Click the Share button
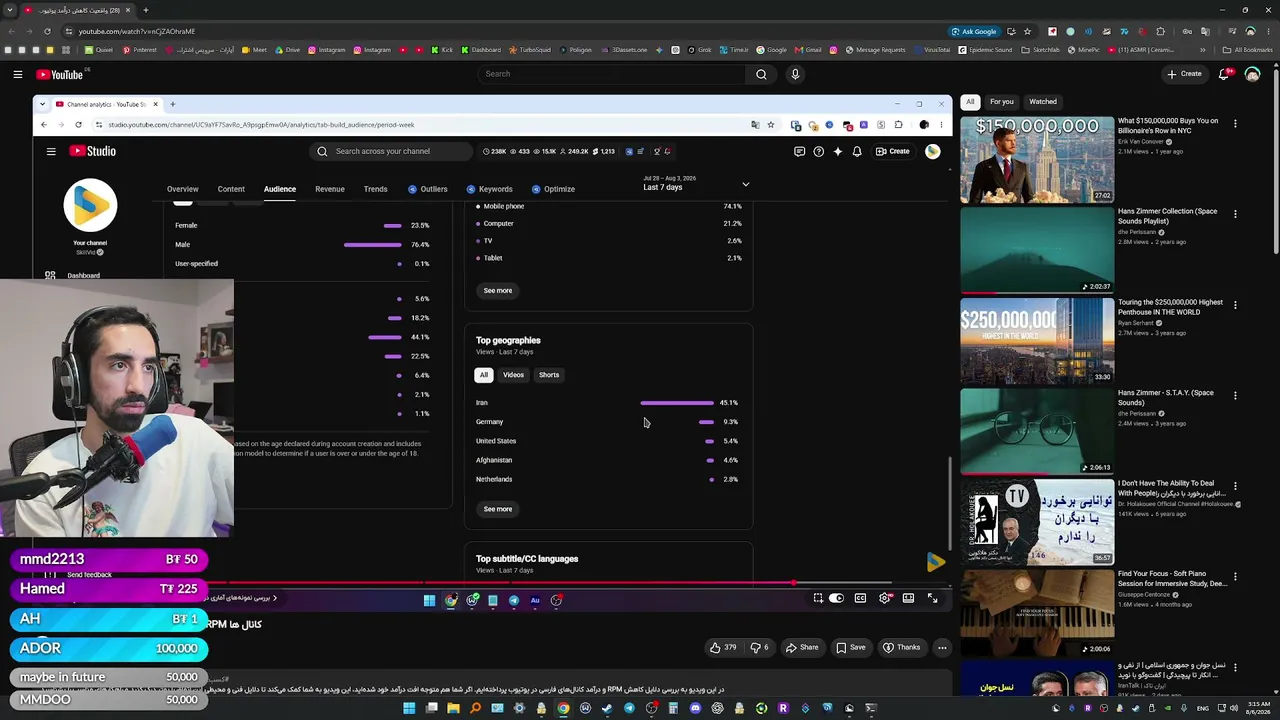Screen dimensions: 1280x720 802,647
